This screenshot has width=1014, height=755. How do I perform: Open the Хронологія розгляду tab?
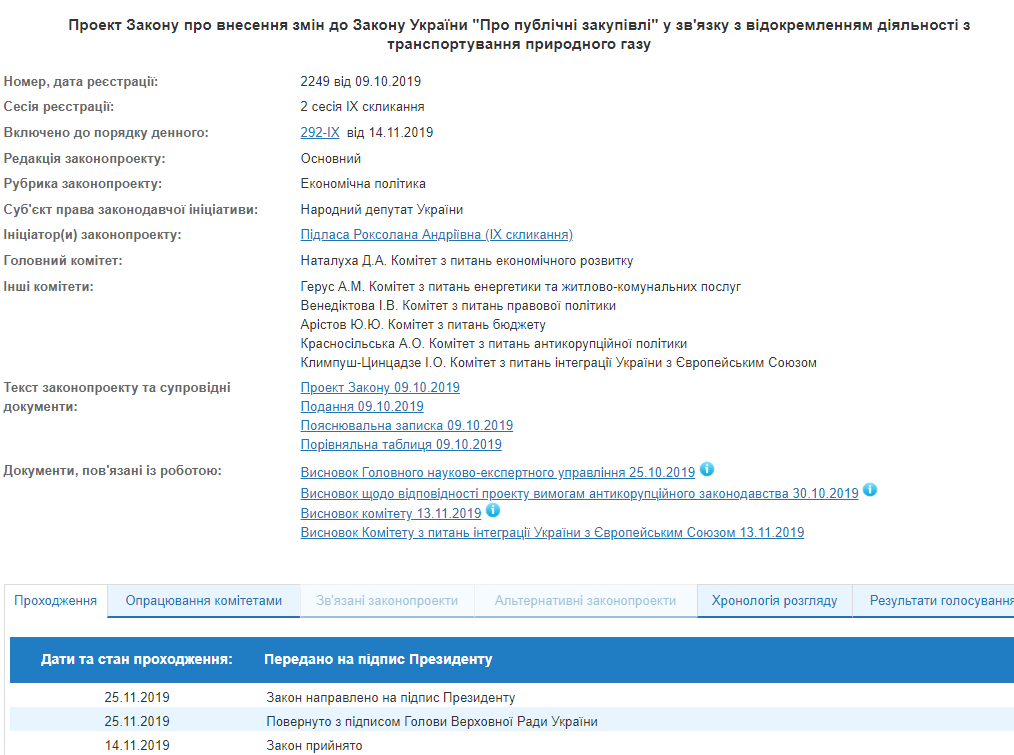(774, 601)
